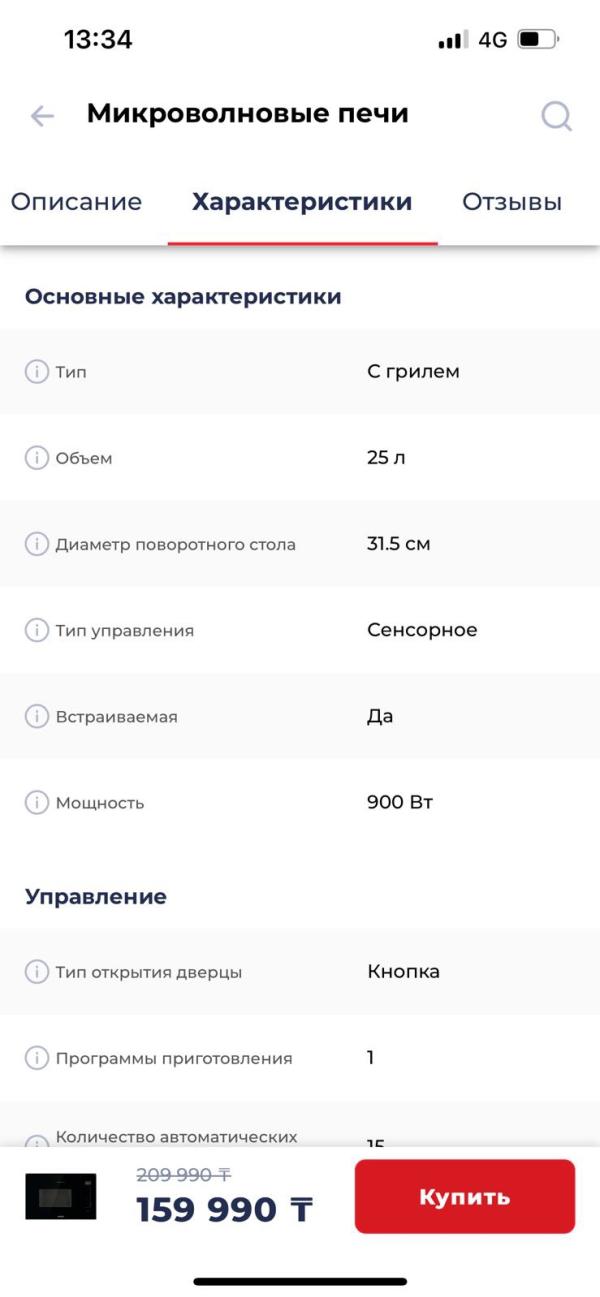Switch to the Описание tab
The image size is (600, 1297).
(76, 202)
